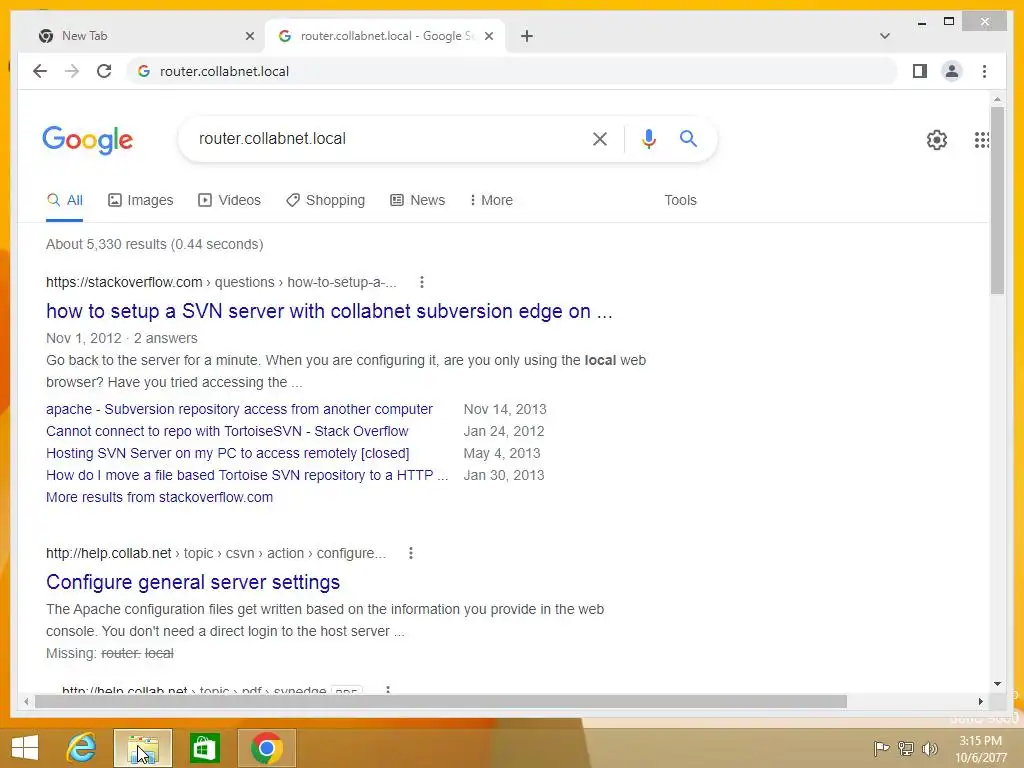Image resolution: width=1024 pixels, height=768 pixels.
Task: Clear the Google search box text
Action: point(600,138)
